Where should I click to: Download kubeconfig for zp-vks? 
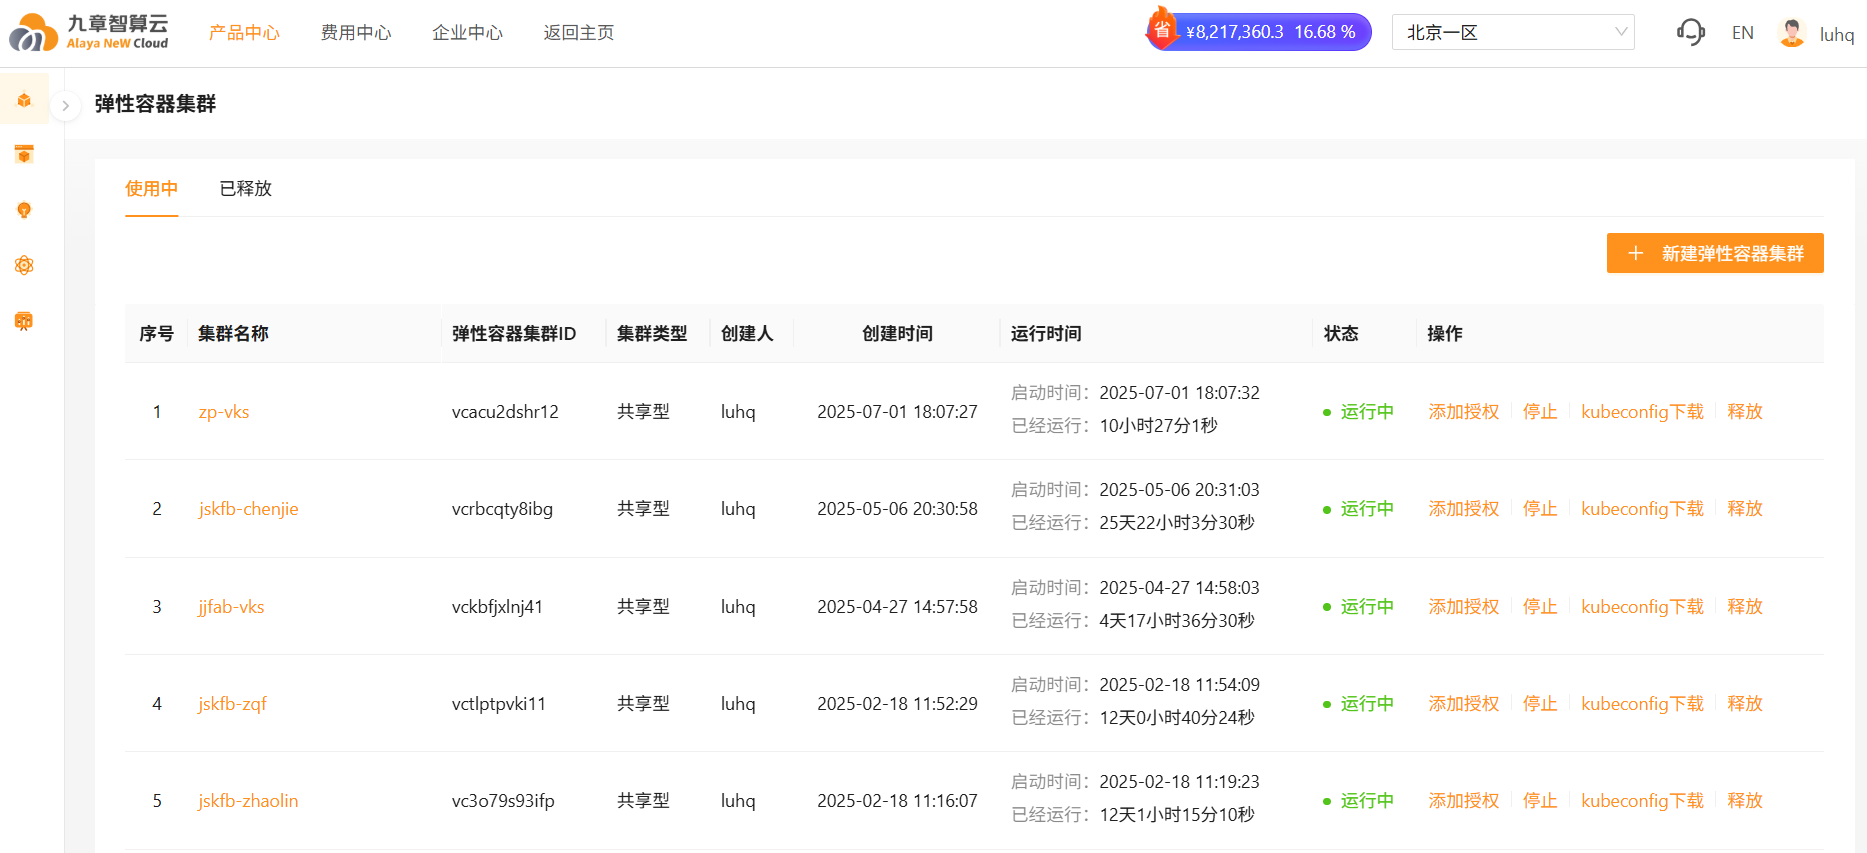[x=1642, y=412]
